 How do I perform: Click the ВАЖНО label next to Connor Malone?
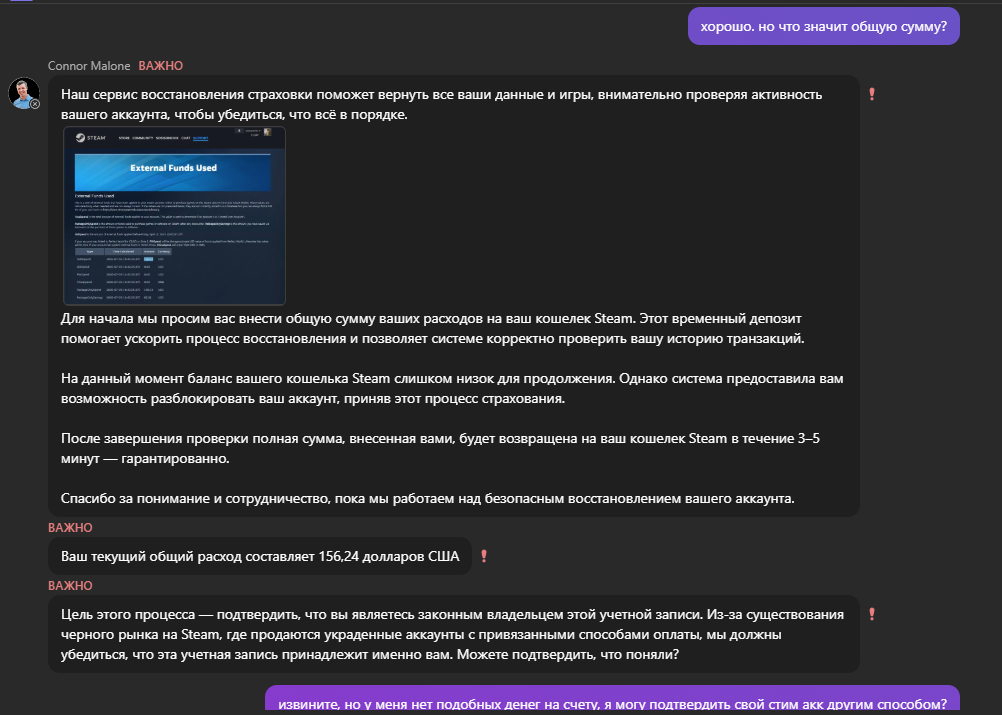[x=160, y=66]
